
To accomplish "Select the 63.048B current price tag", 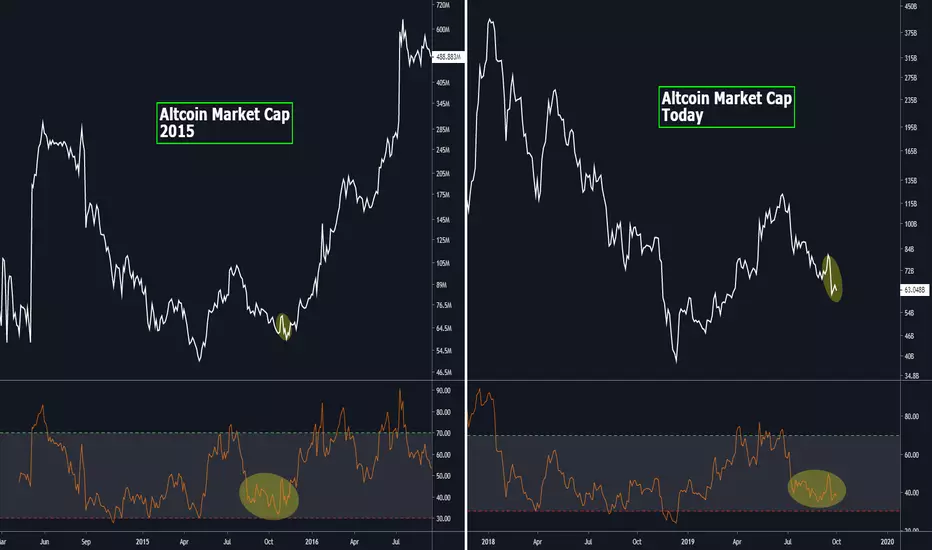I will tap(914, 290).
